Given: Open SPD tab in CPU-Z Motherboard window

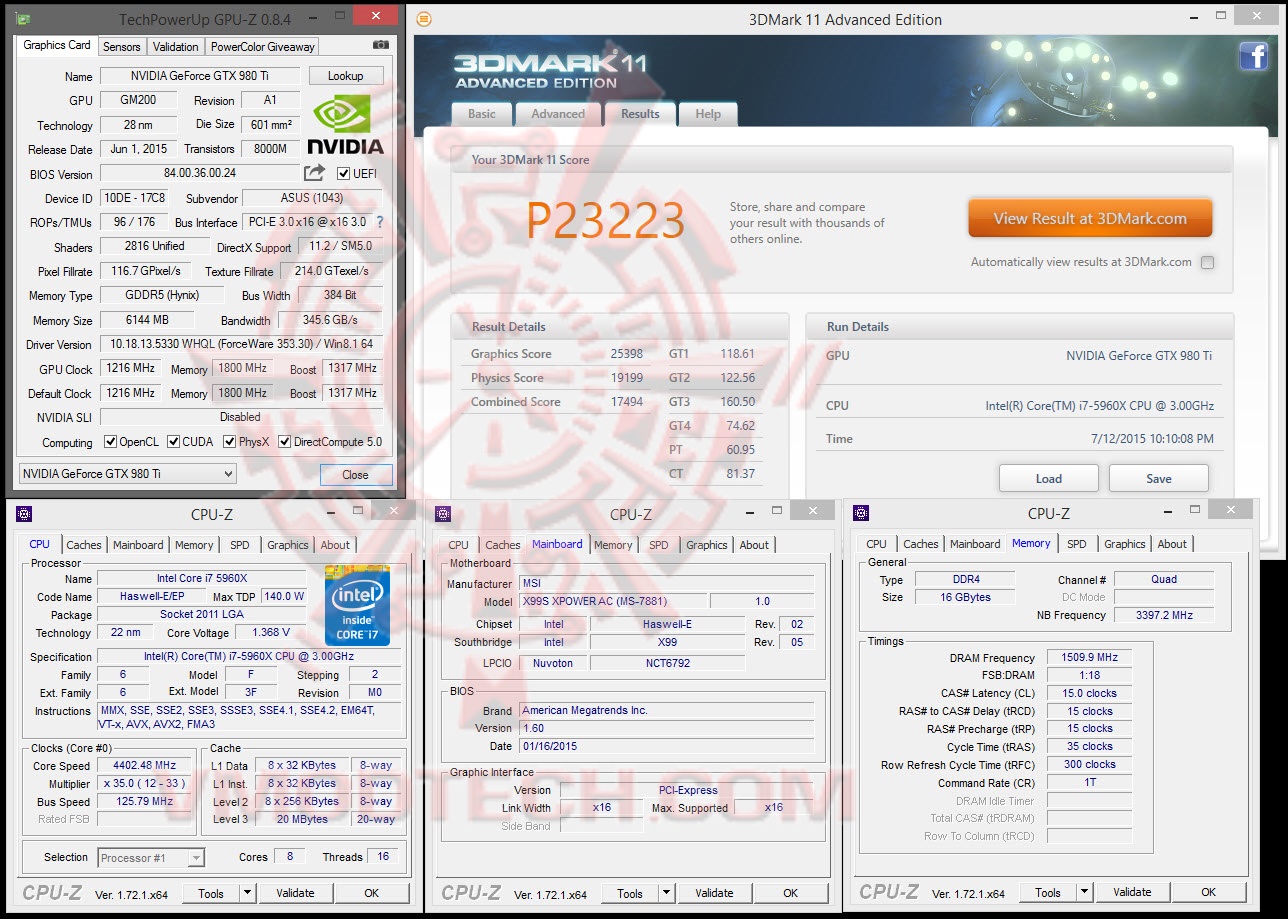Looking at the screenshot, I should pyautogui.click(x=658, y=545).
